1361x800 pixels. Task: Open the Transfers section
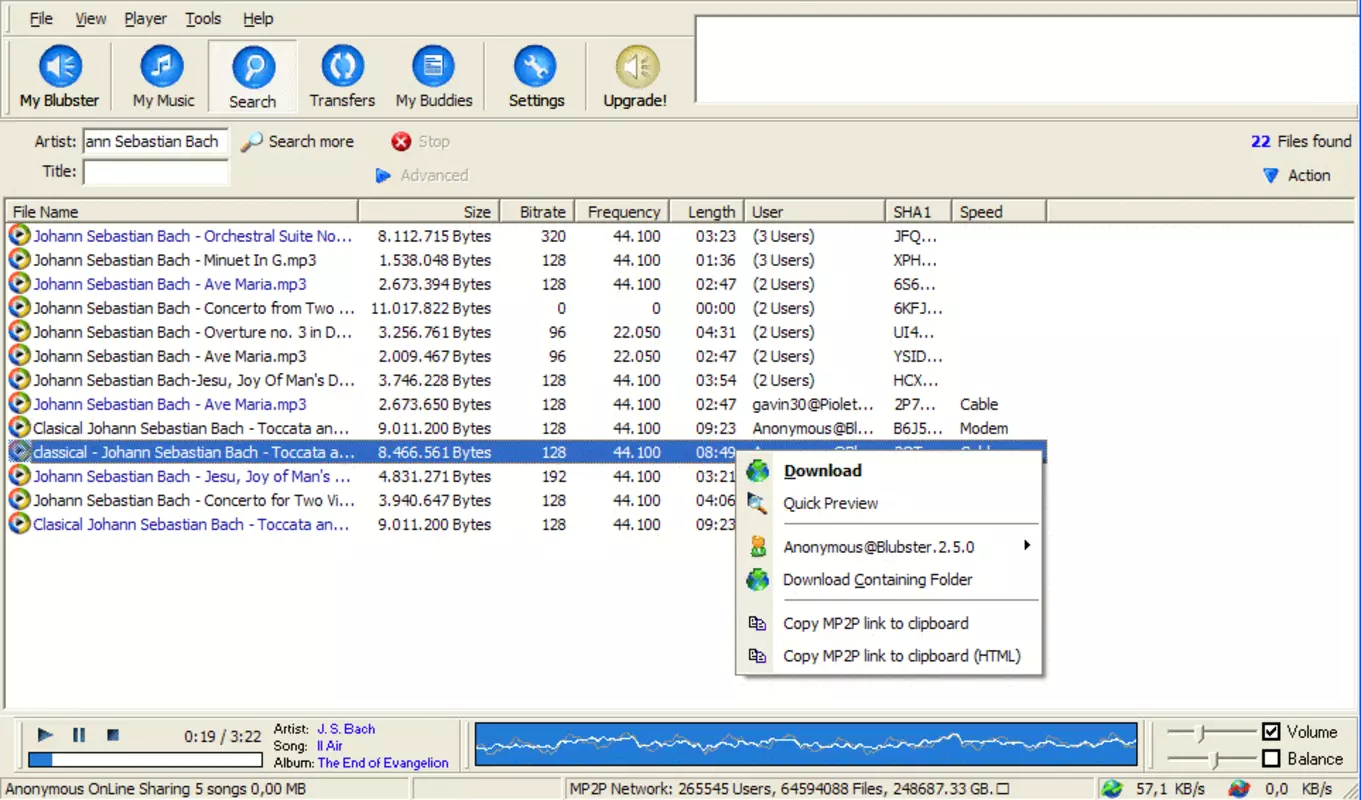[x=342, y=77]
